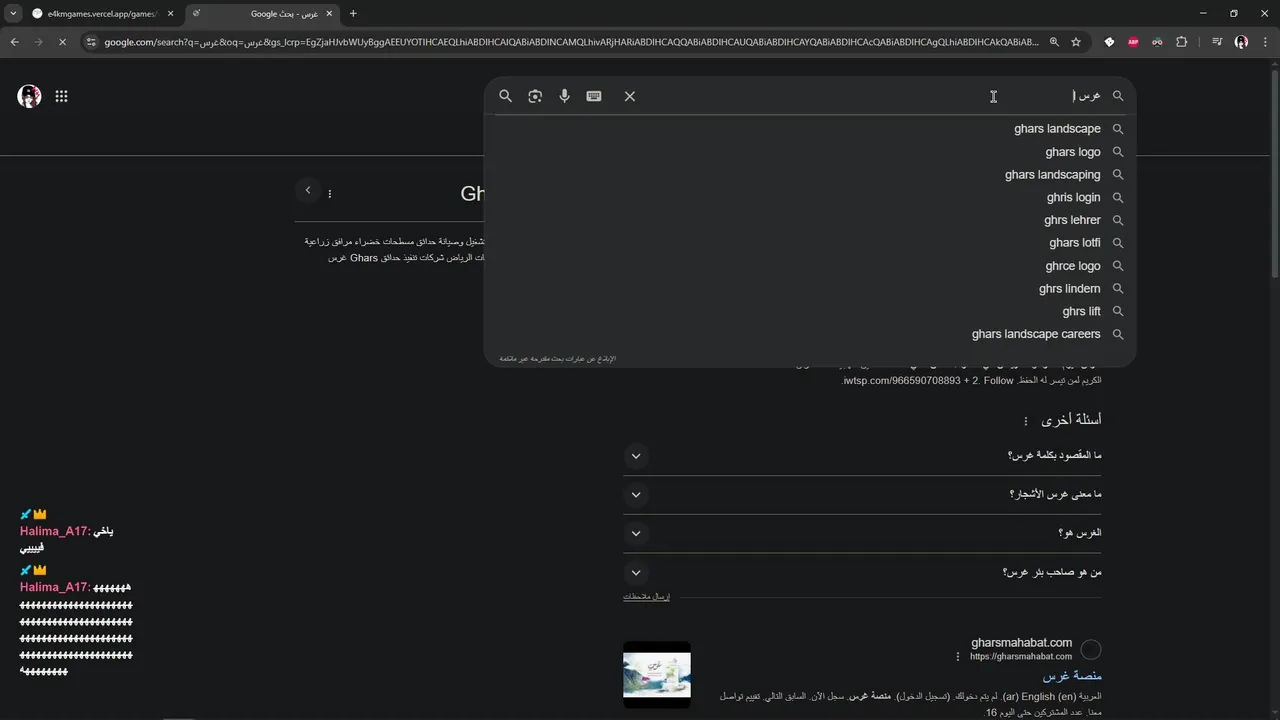
Task: Click the magnifier beside the غرس query
Action: [1118, 96]
